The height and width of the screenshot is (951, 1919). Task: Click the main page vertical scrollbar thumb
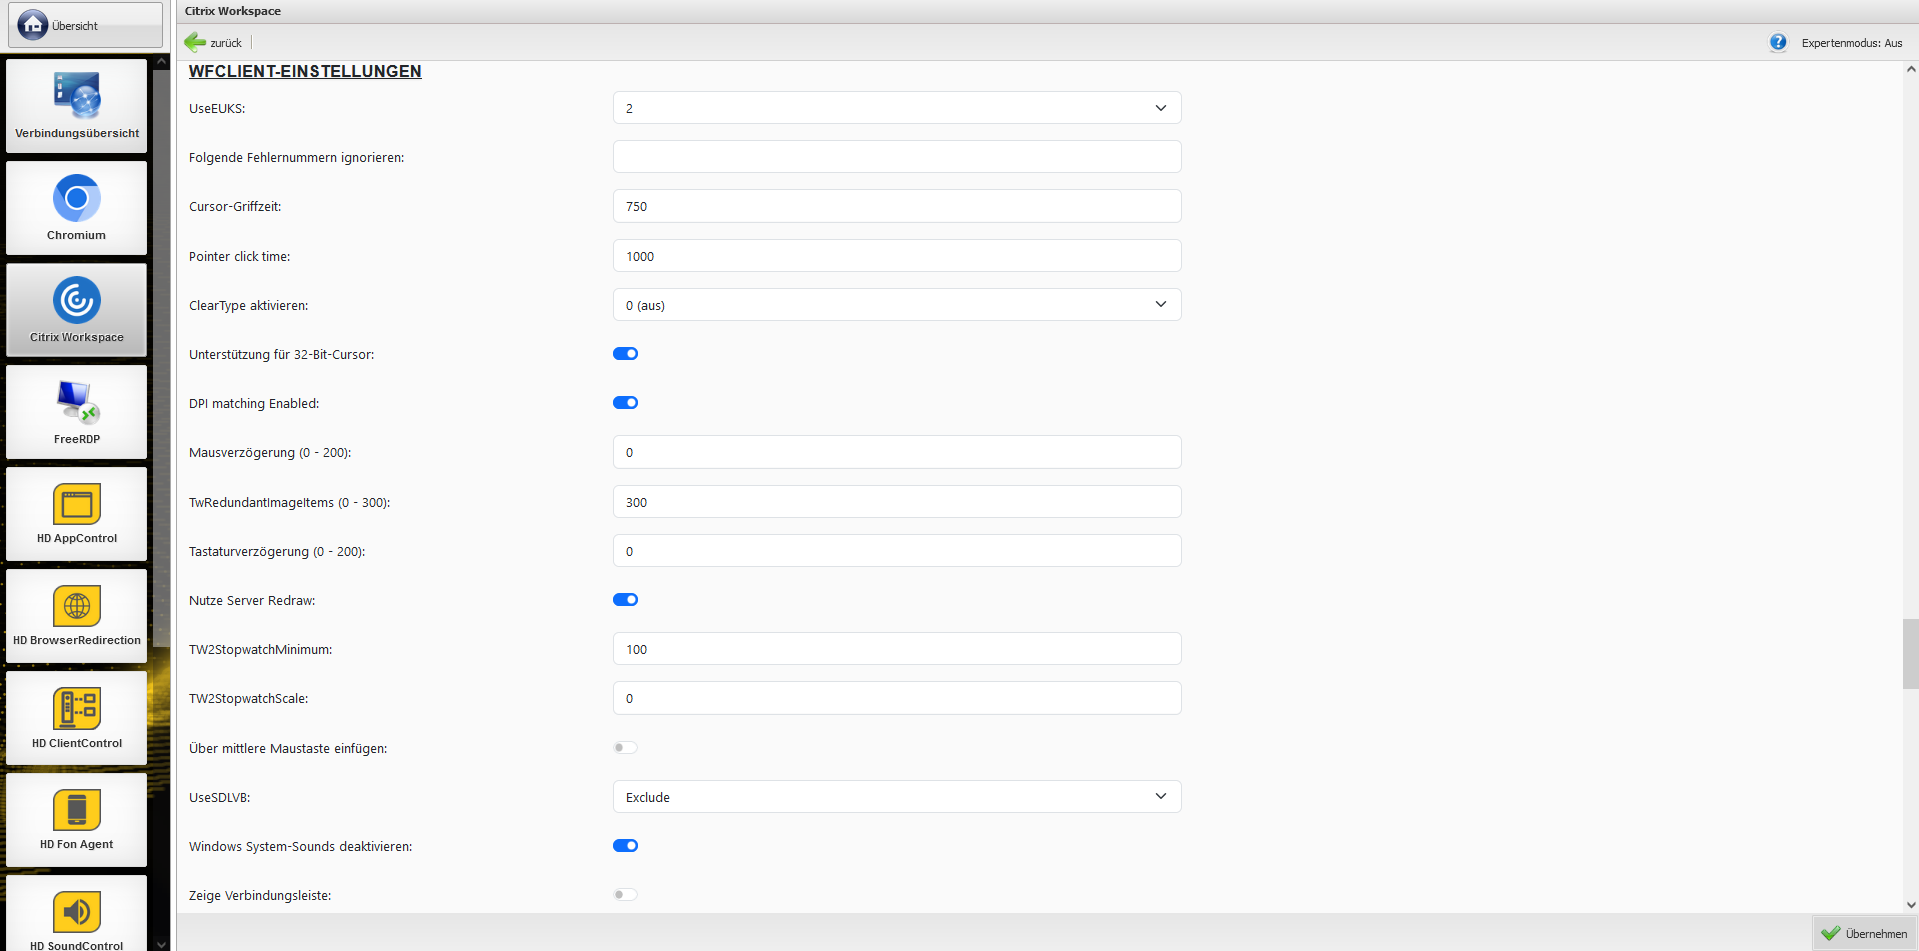click(1910, 654)
